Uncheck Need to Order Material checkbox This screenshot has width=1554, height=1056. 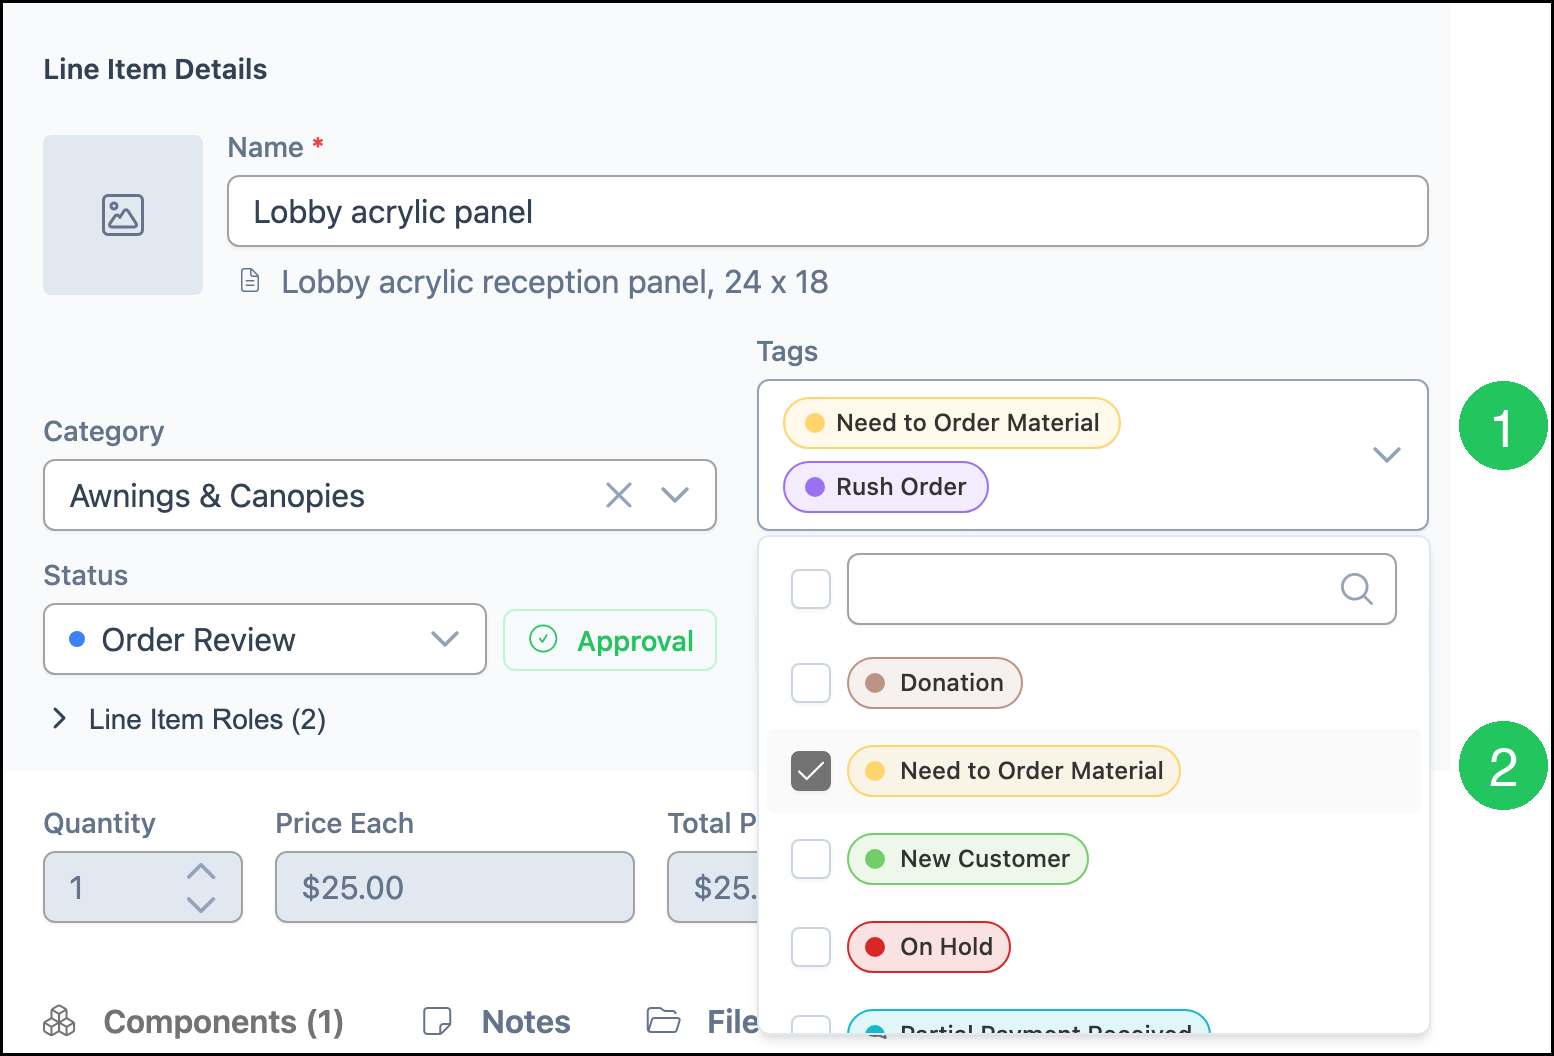pos(811,771)
